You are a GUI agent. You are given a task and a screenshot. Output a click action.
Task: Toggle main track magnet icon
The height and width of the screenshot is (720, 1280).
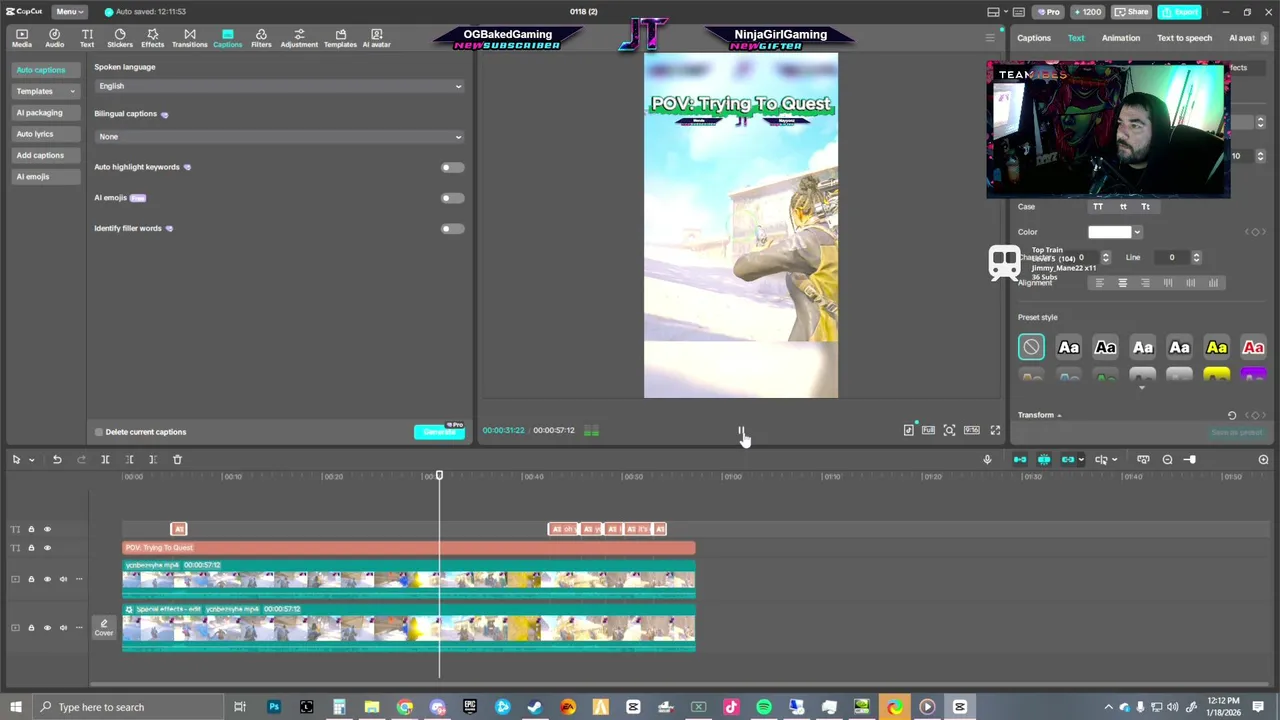point(1020,459)
